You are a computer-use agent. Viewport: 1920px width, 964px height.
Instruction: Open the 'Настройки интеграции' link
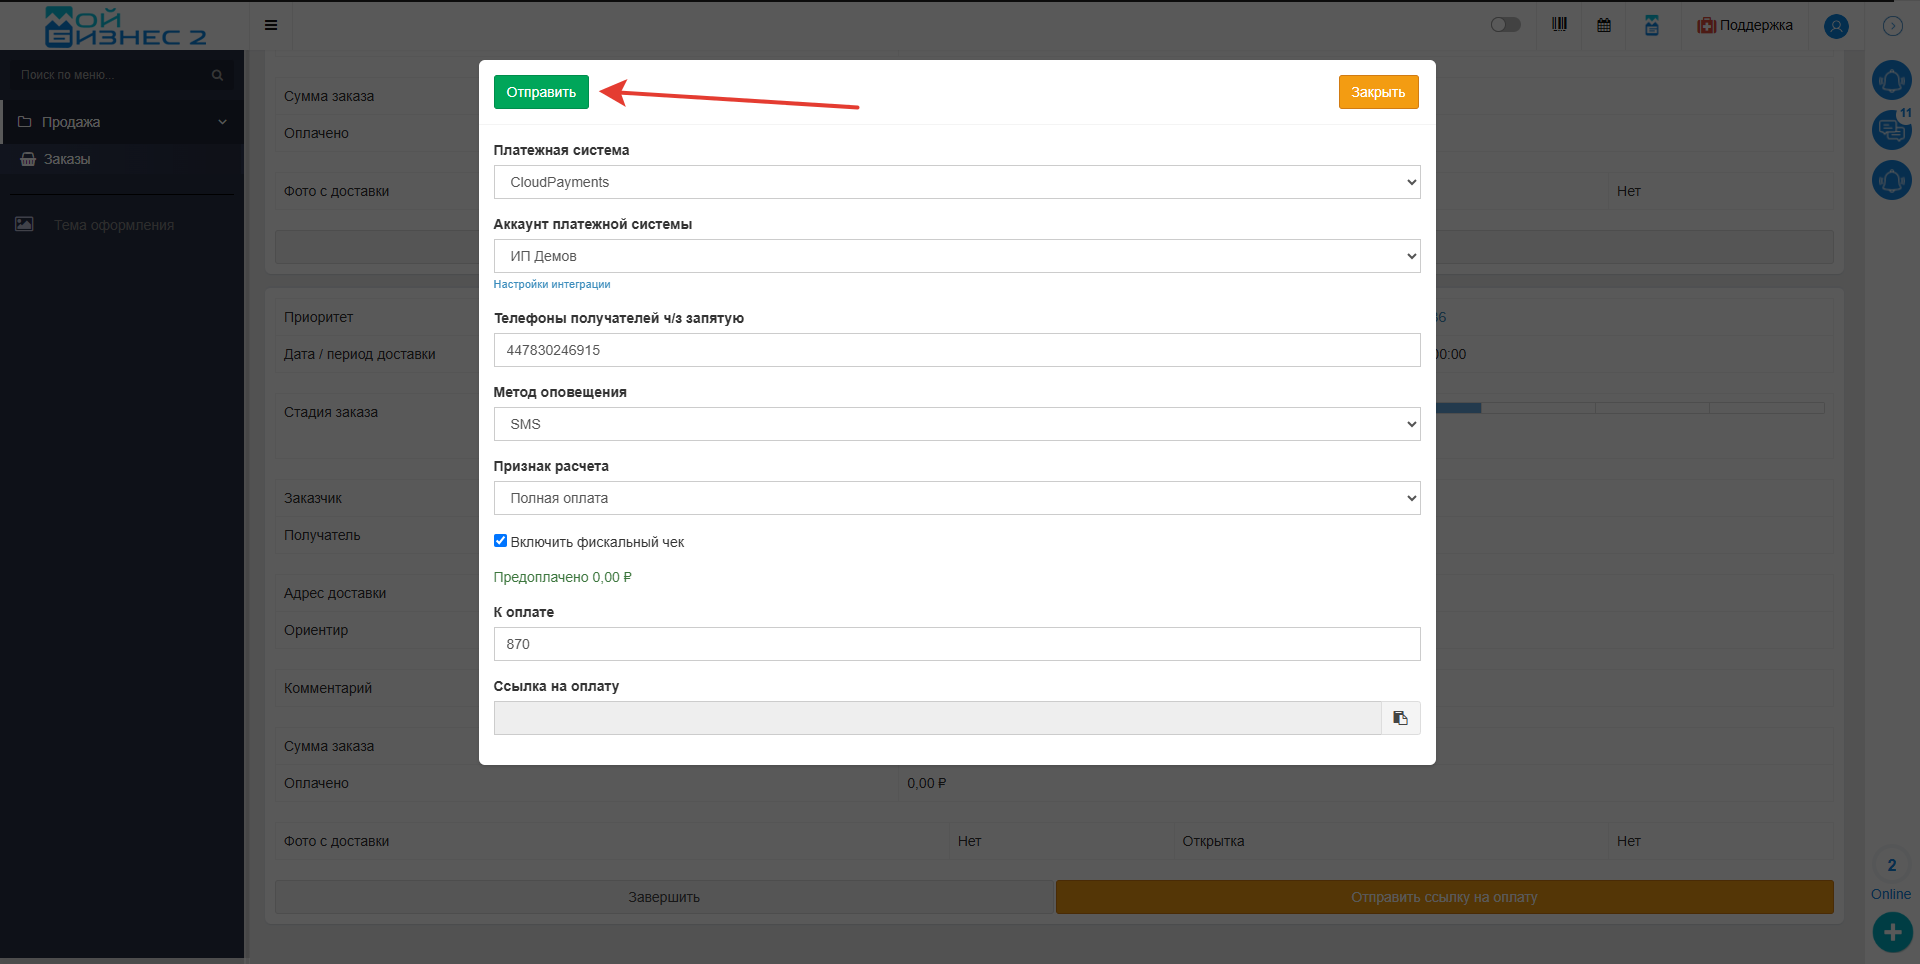coord(552,284)
